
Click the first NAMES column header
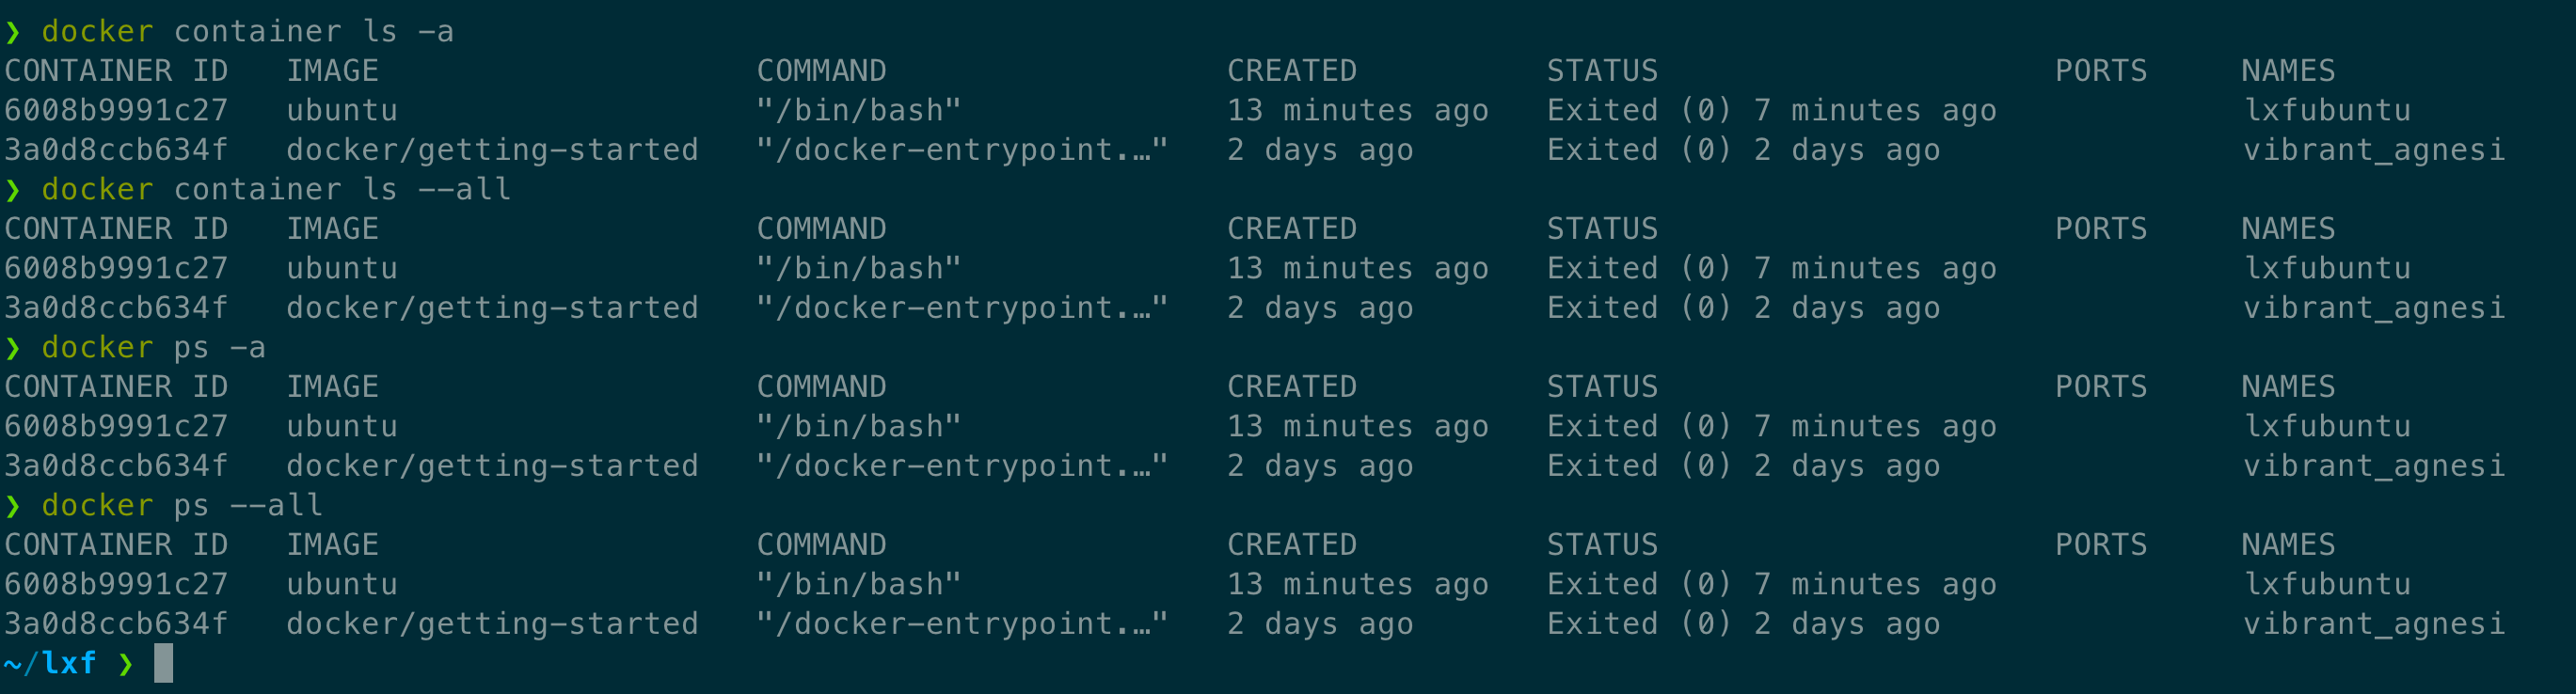coord(2288,71)
